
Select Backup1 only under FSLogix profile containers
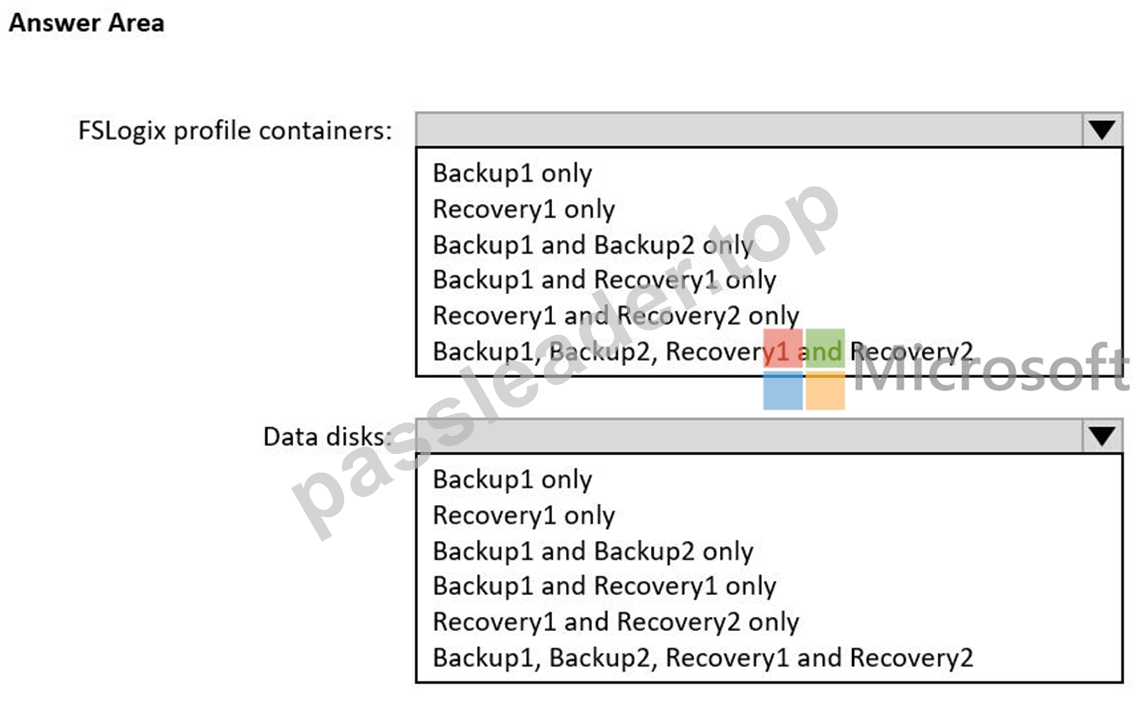pos(512,173)
